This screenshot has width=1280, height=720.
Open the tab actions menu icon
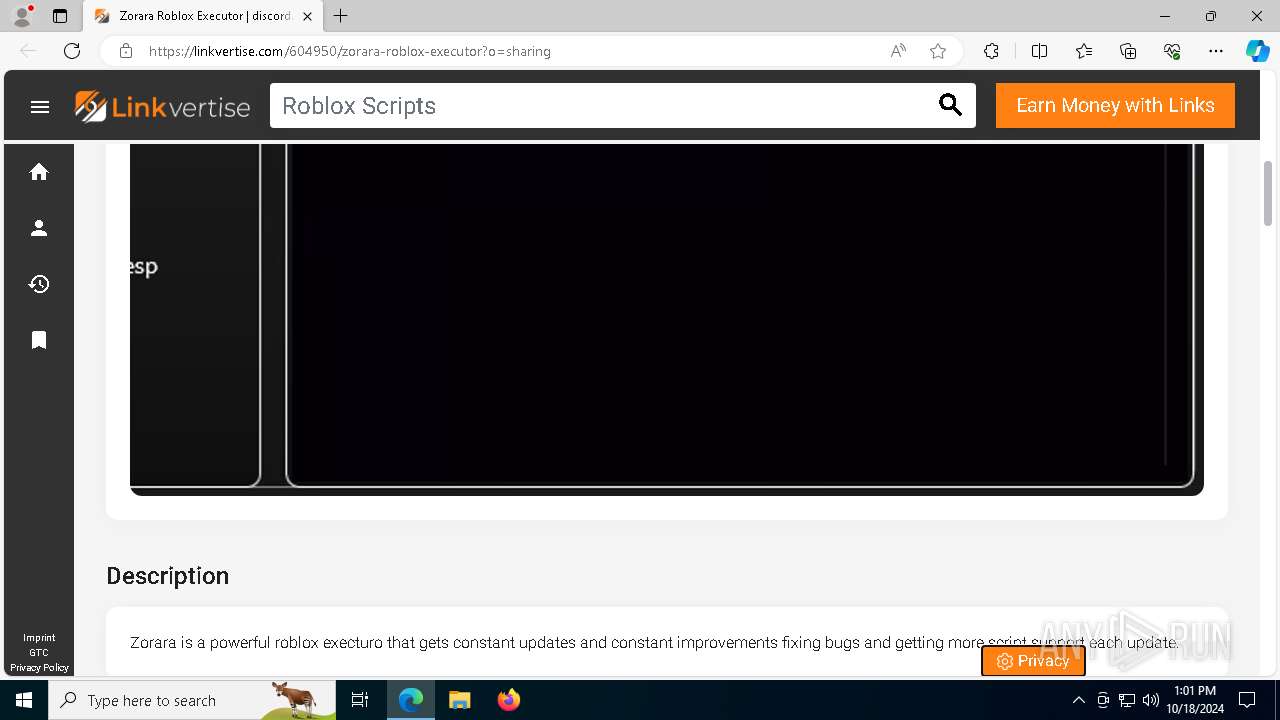pyautogui.click(x=60, y=16)
